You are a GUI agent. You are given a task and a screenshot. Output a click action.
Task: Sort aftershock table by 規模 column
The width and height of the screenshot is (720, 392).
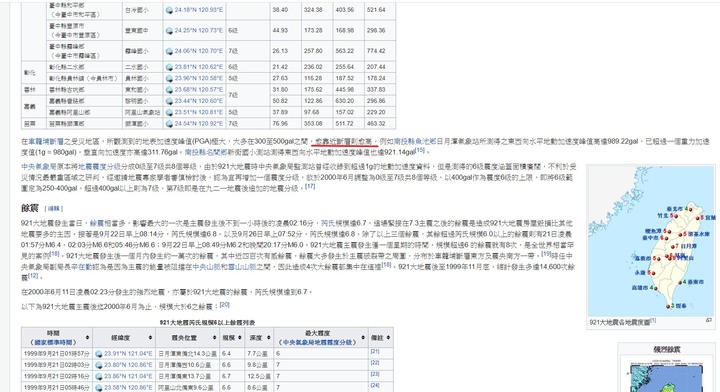[x=239, y=338]
